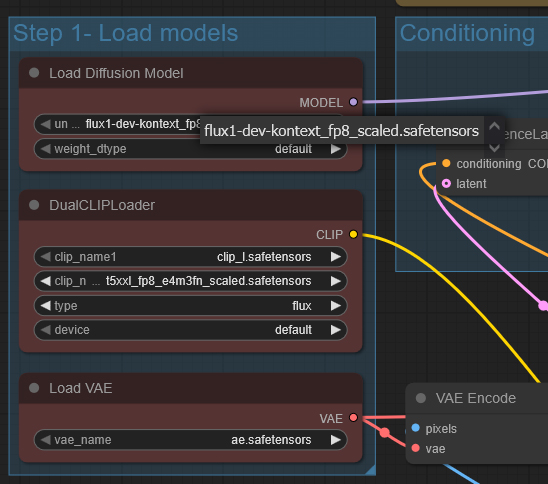This screenshot has width=548, height=484.
Task: Click the VAE Encode node title
Action: (476, 398)
